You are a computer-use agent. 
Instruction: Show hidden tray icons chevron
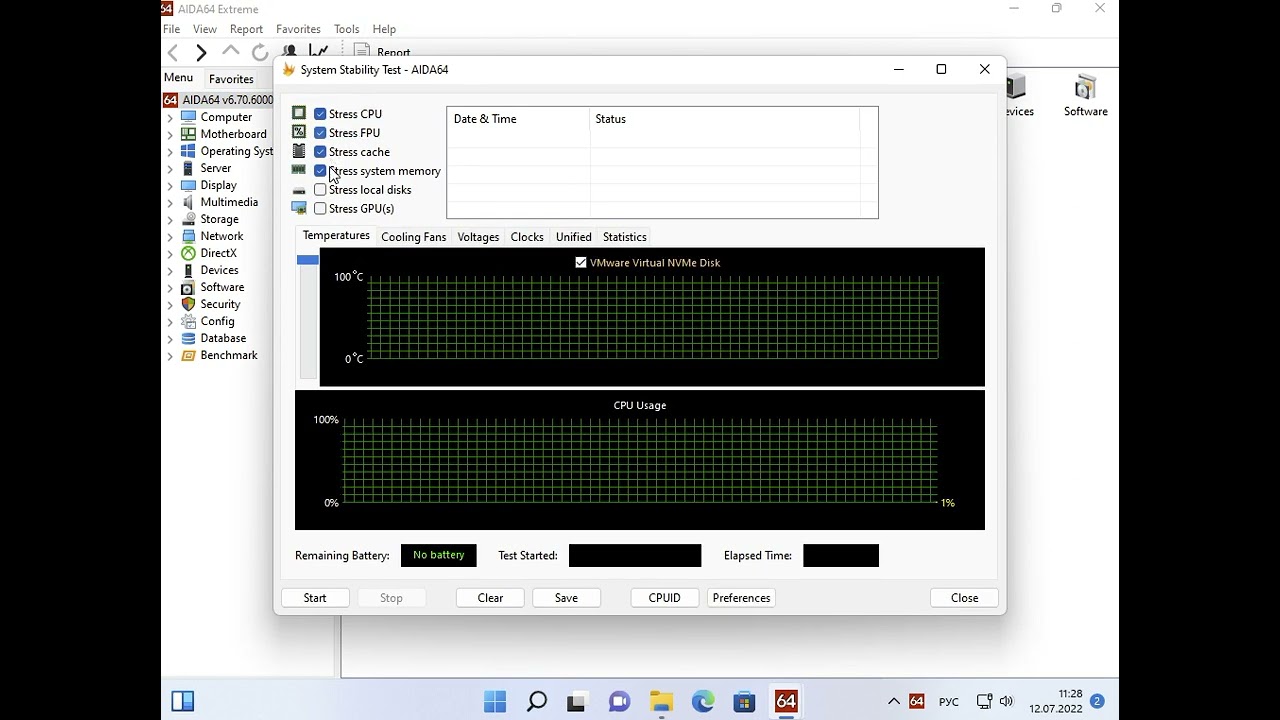click(x=893, y=702)
